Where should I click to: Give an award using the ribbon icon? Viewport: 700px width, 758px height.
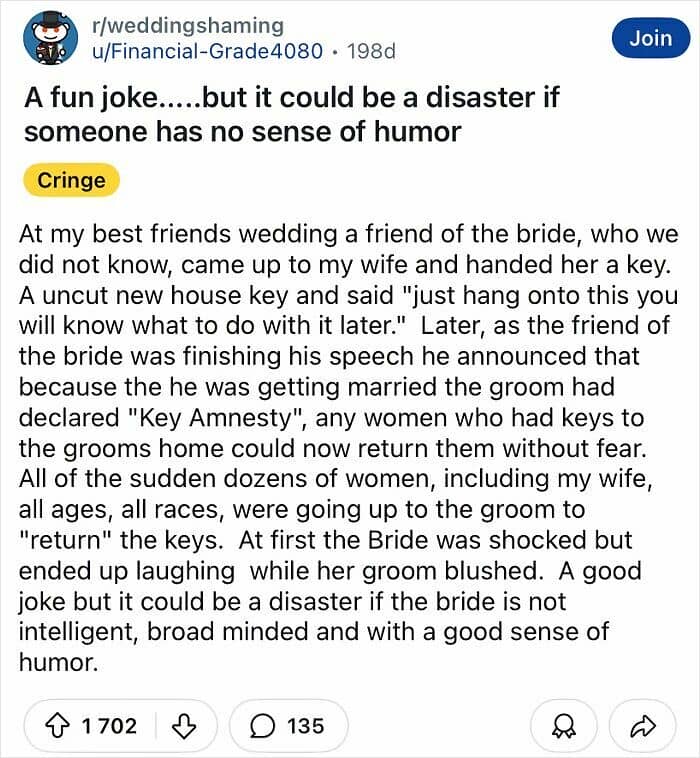coord(564,726)
